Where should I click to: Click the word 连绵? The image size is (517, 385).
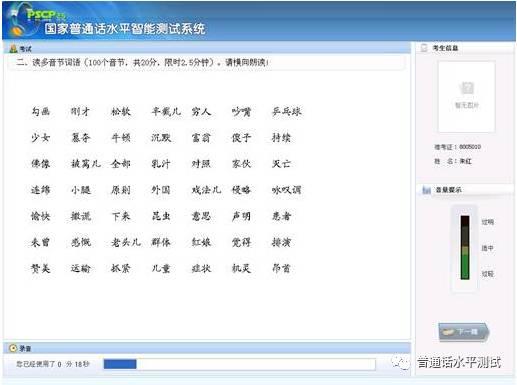(41, 190)
